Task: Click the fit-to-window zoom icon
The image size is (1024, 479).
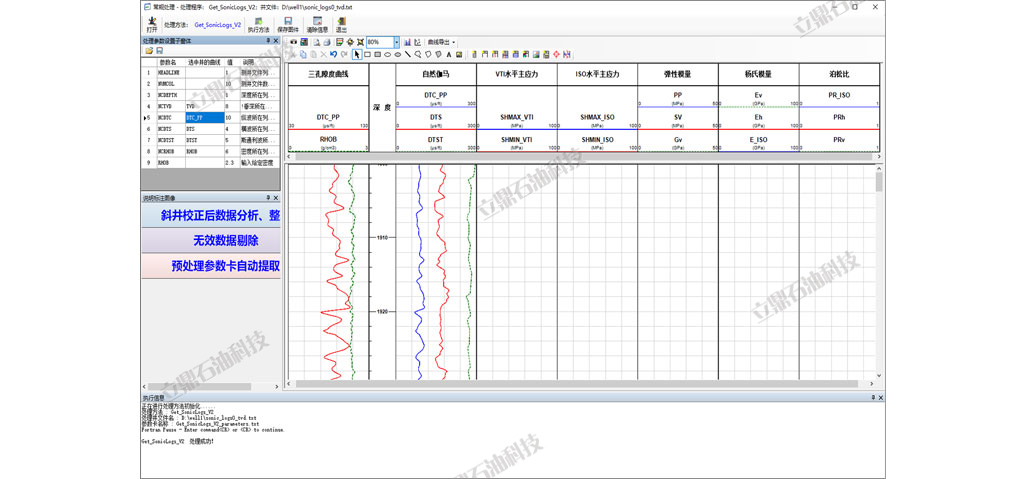Action: [360, 42]
